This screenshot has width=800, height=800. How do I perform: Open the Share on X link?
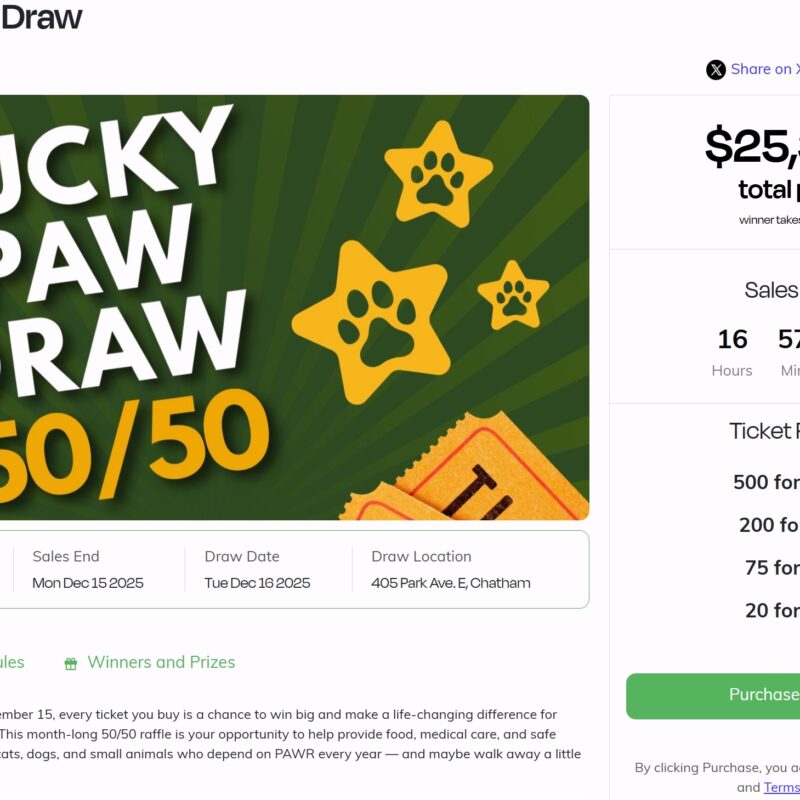[x=764, y=69]
